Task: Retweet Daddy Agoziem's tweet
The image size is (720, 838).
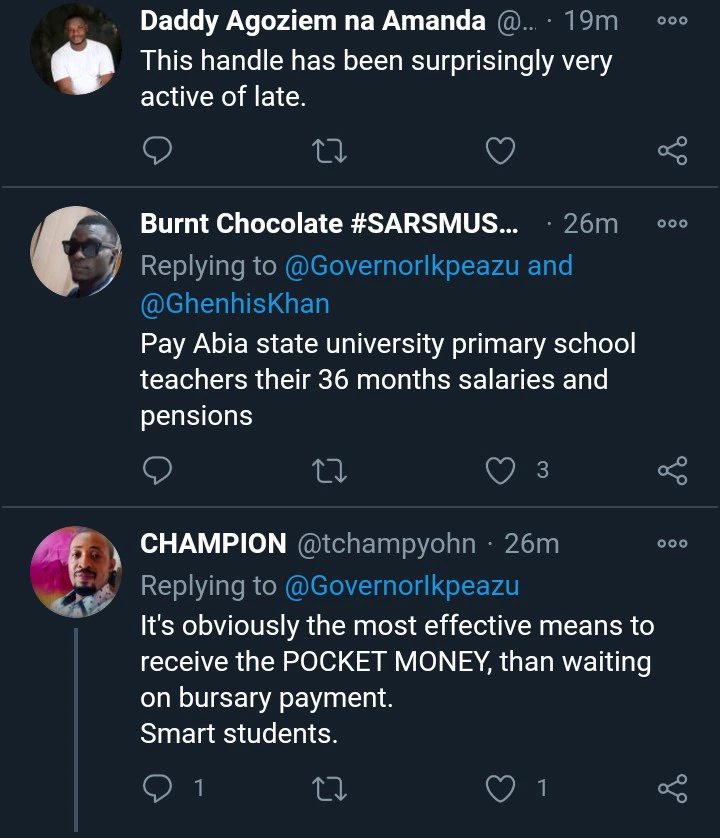Action: point(329,151)
